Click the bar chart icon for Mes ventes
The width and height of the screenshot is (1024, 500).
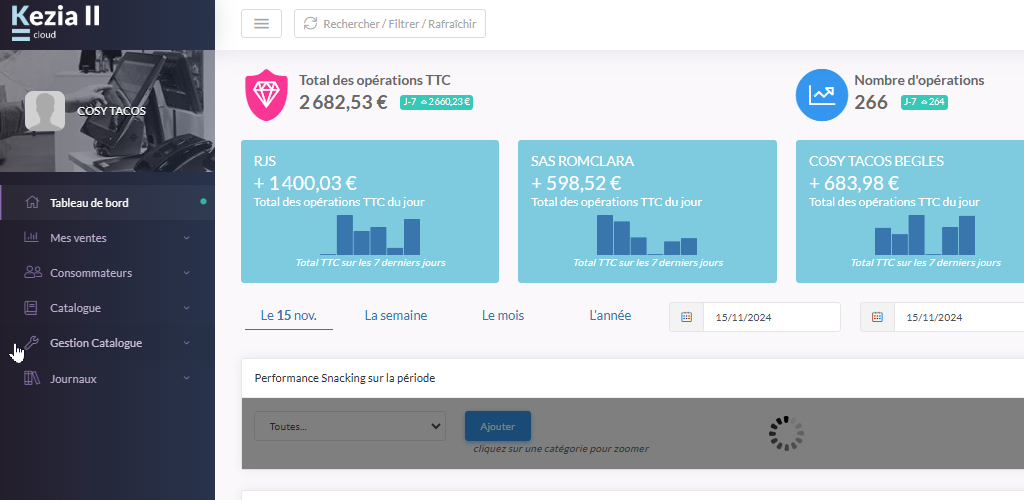click(x=31, y=238)
